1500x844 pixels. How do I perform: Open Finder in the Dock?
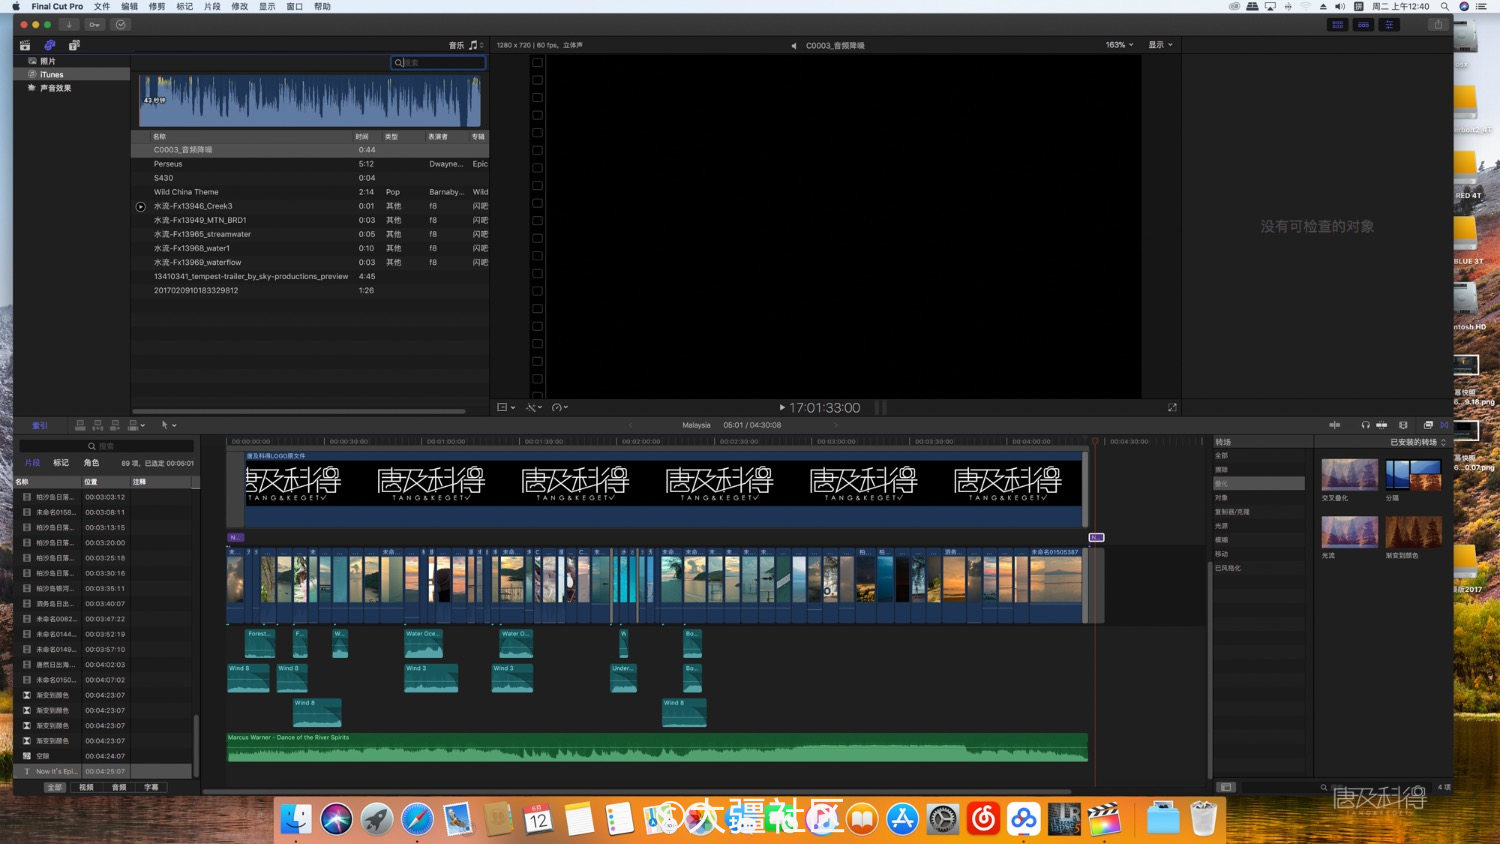[296, 819]
